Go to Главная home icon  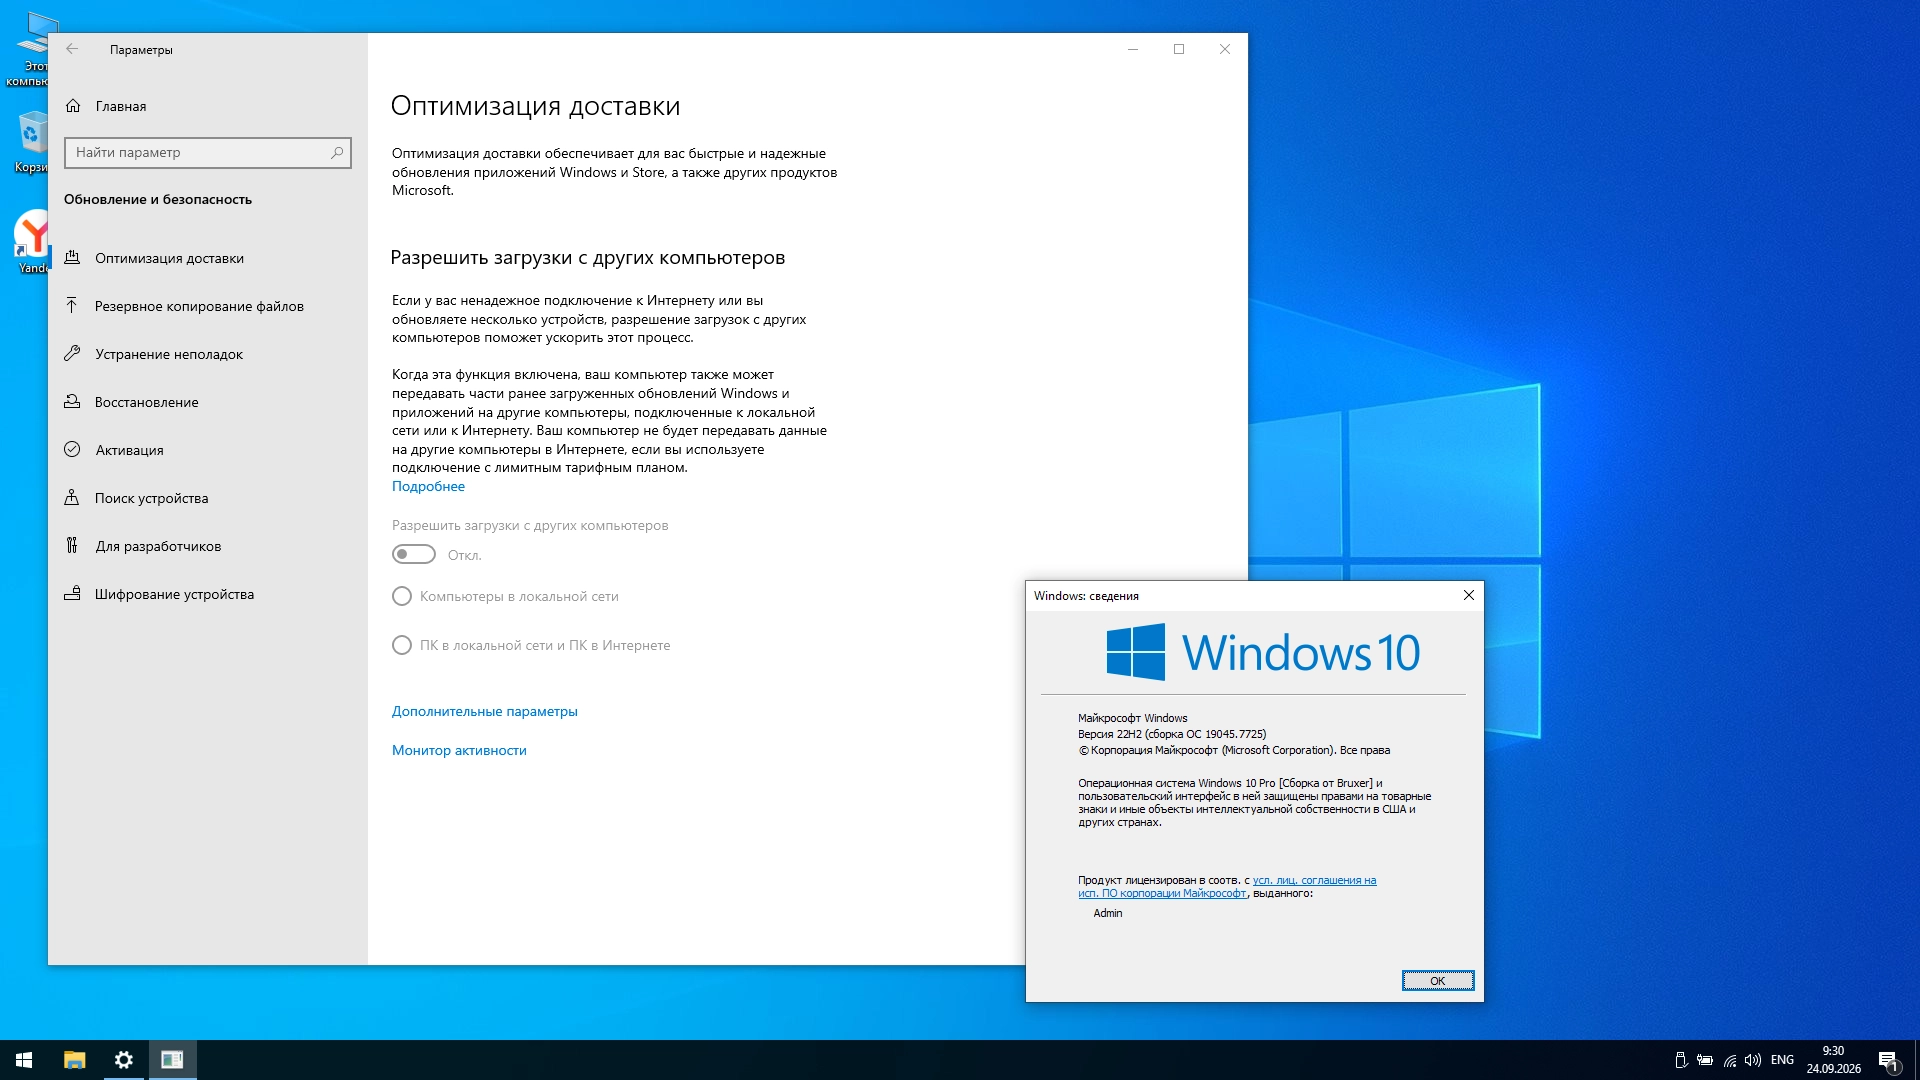[73, 106]
